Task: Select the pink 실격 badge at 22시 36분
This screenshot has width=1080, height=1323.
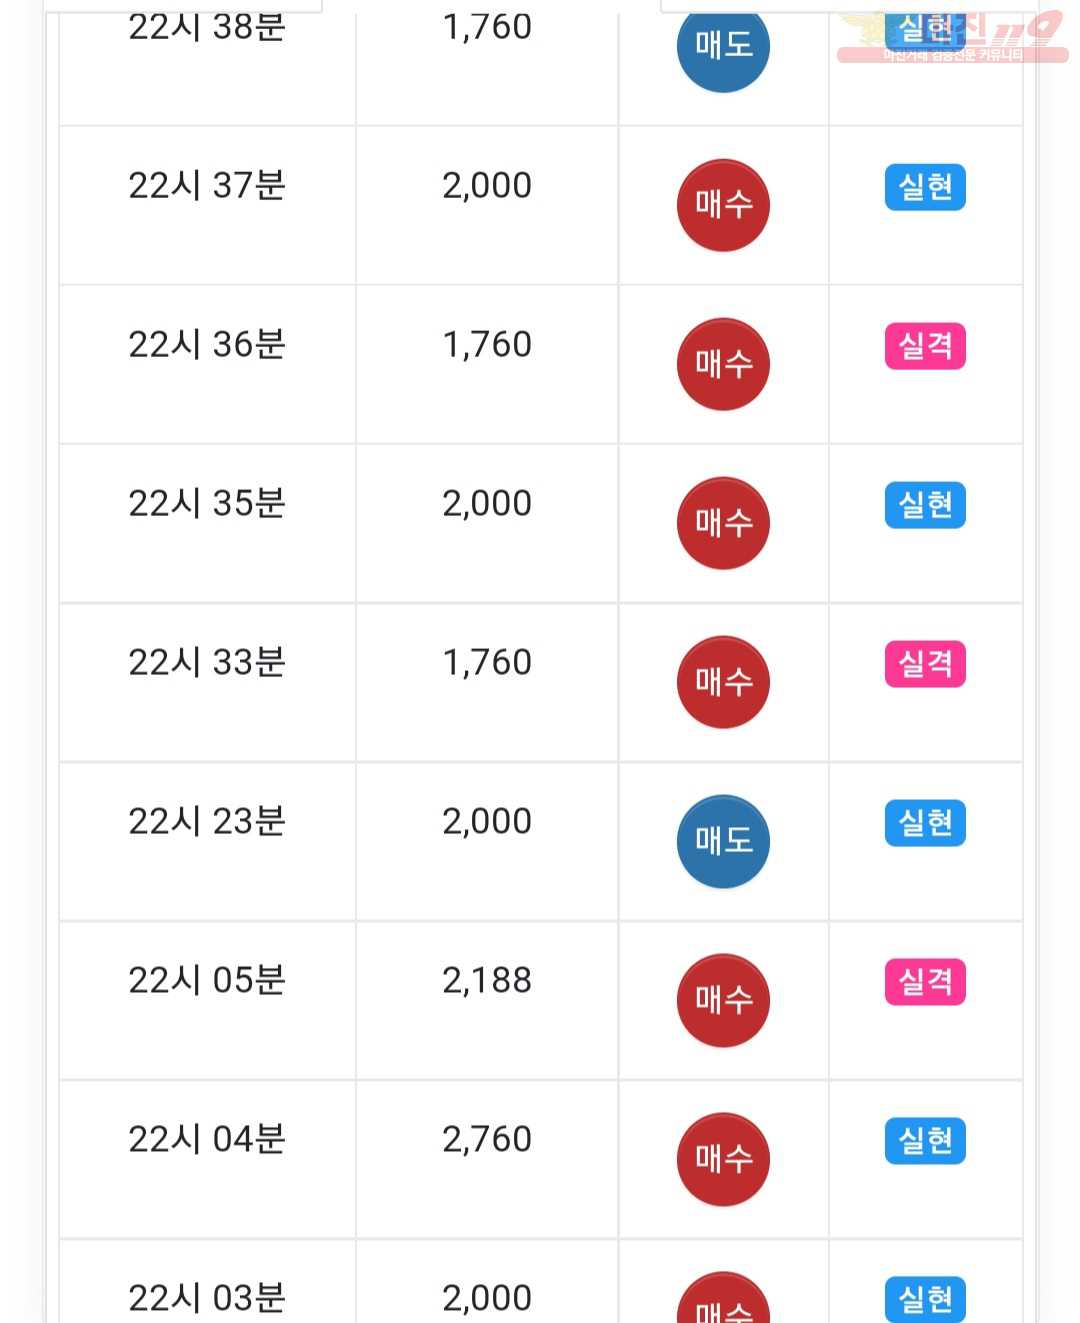Action: (925, 346)
